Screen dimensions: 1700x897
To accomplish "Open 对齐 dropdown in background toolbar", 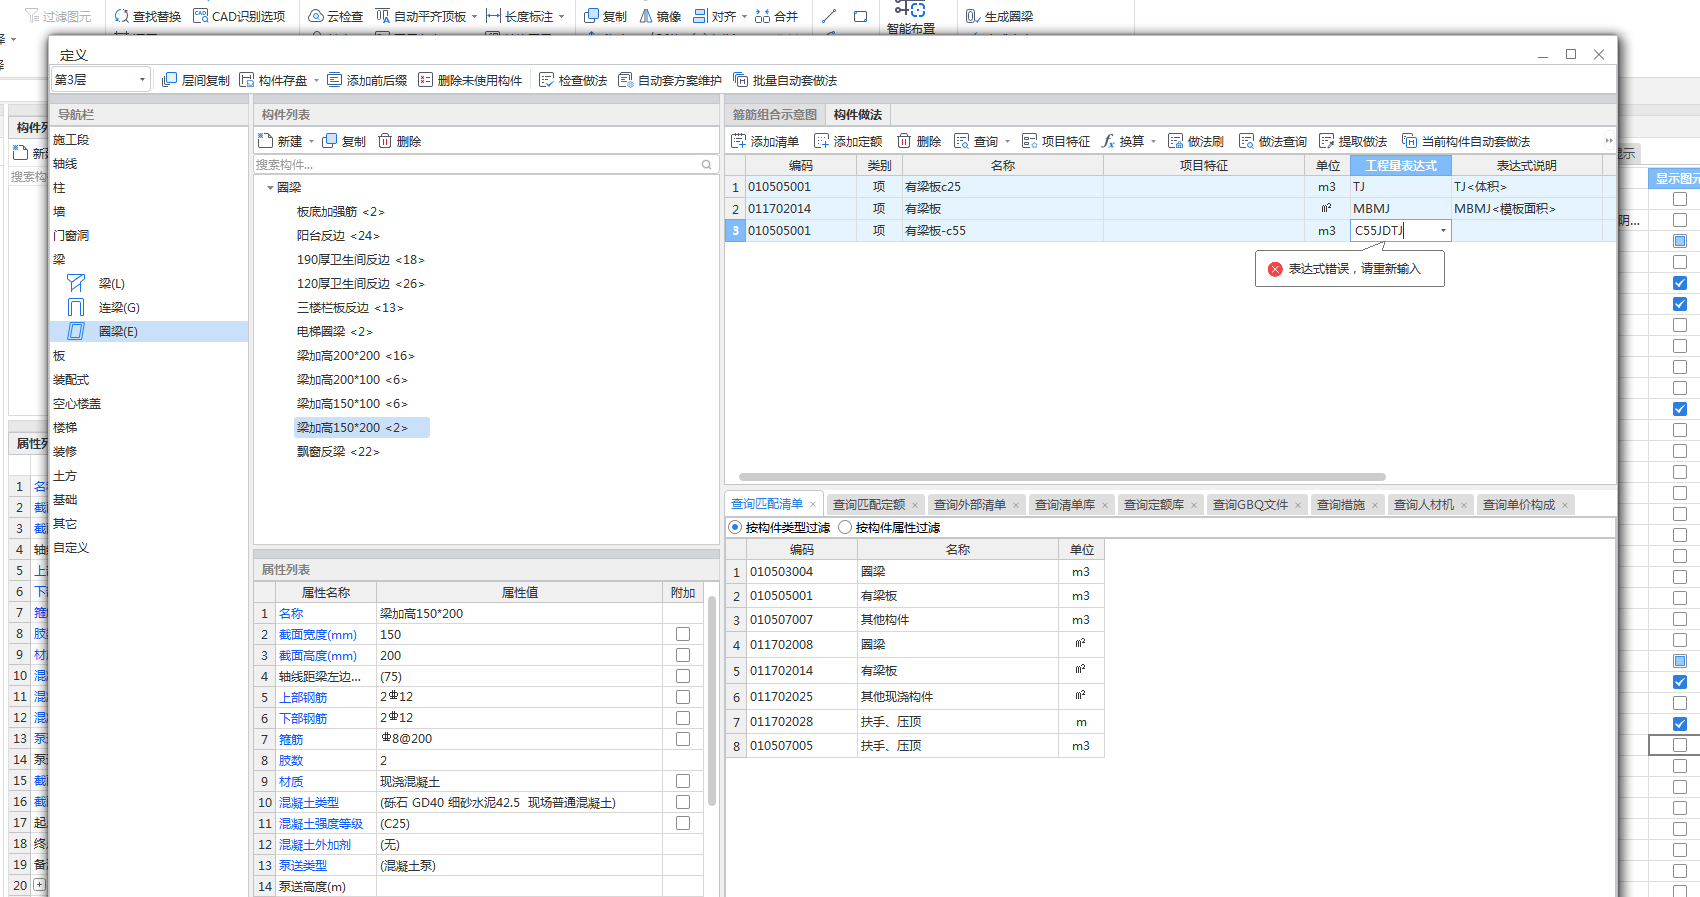I will click(x=744, y=17).
